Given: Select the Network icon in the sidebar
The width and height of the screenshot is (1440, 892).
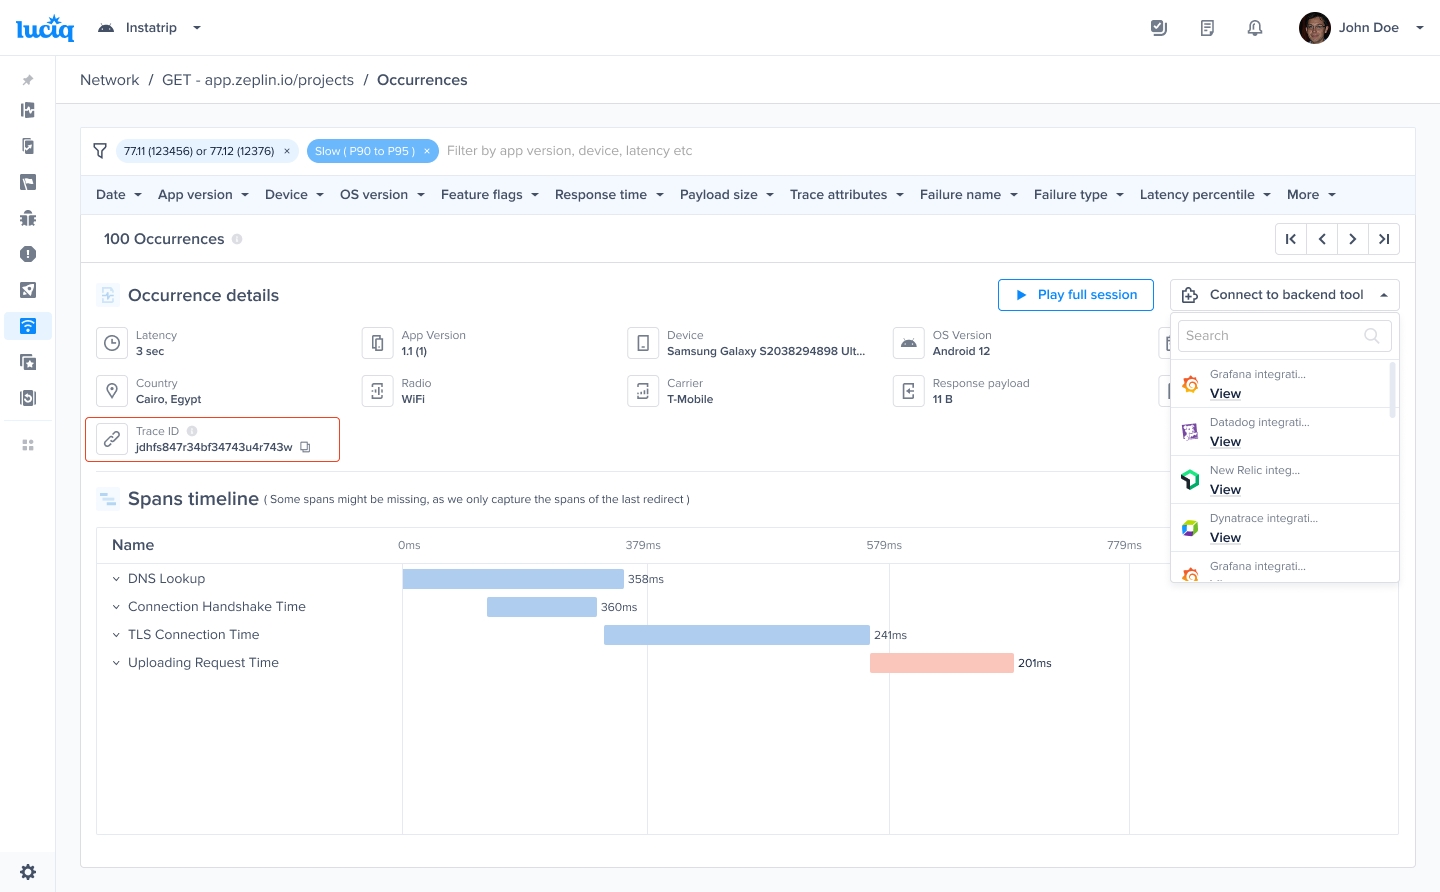Looking at the screenshot, I should tap(28, 326).
